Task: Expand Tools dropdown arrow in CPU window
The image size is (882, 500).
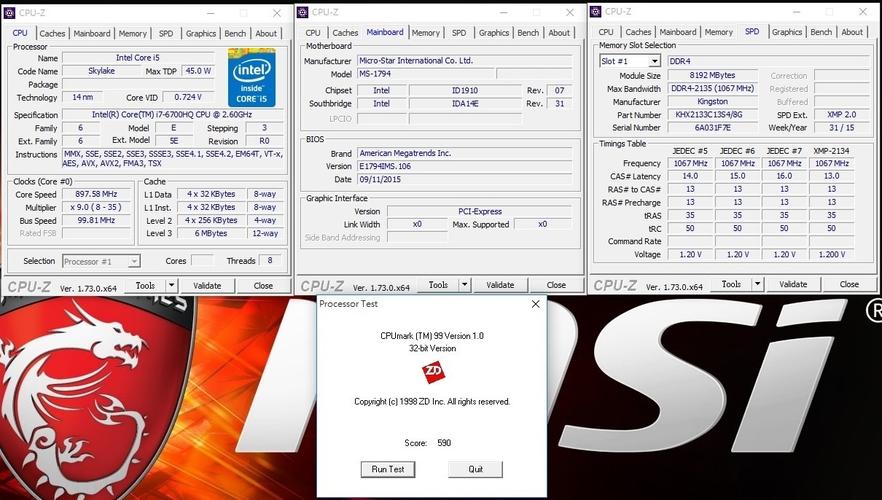Action: coord(172,286)
